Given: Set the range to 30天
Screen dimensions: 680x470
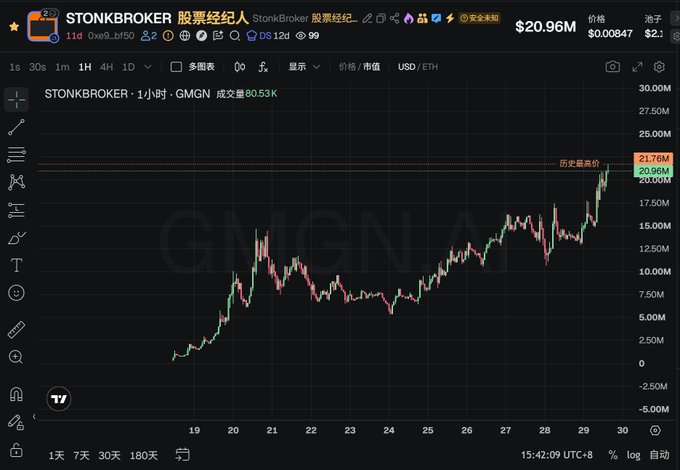Looking at the screenshot, I should [x=109, y=456].
